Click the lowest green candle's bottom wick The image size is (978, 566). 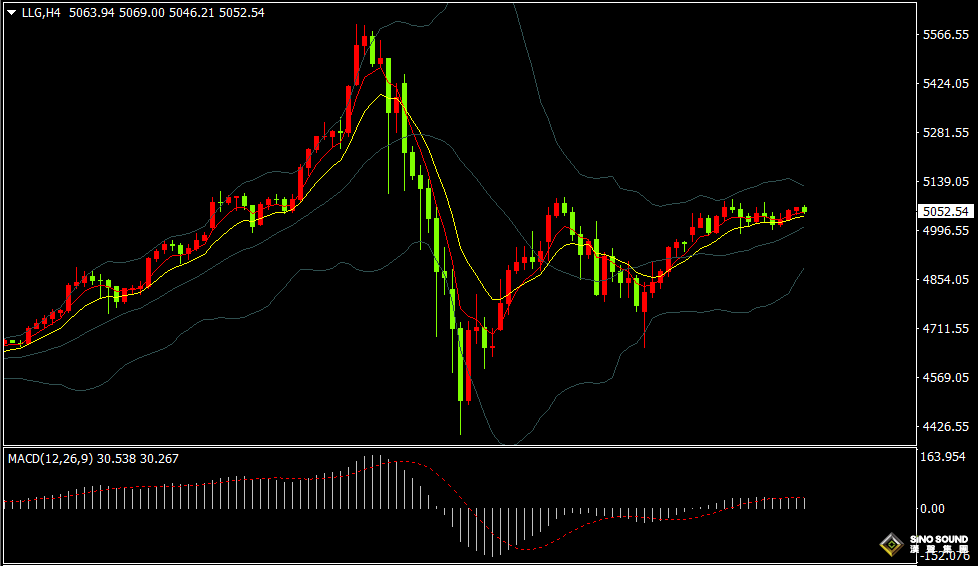pos(461,420)
